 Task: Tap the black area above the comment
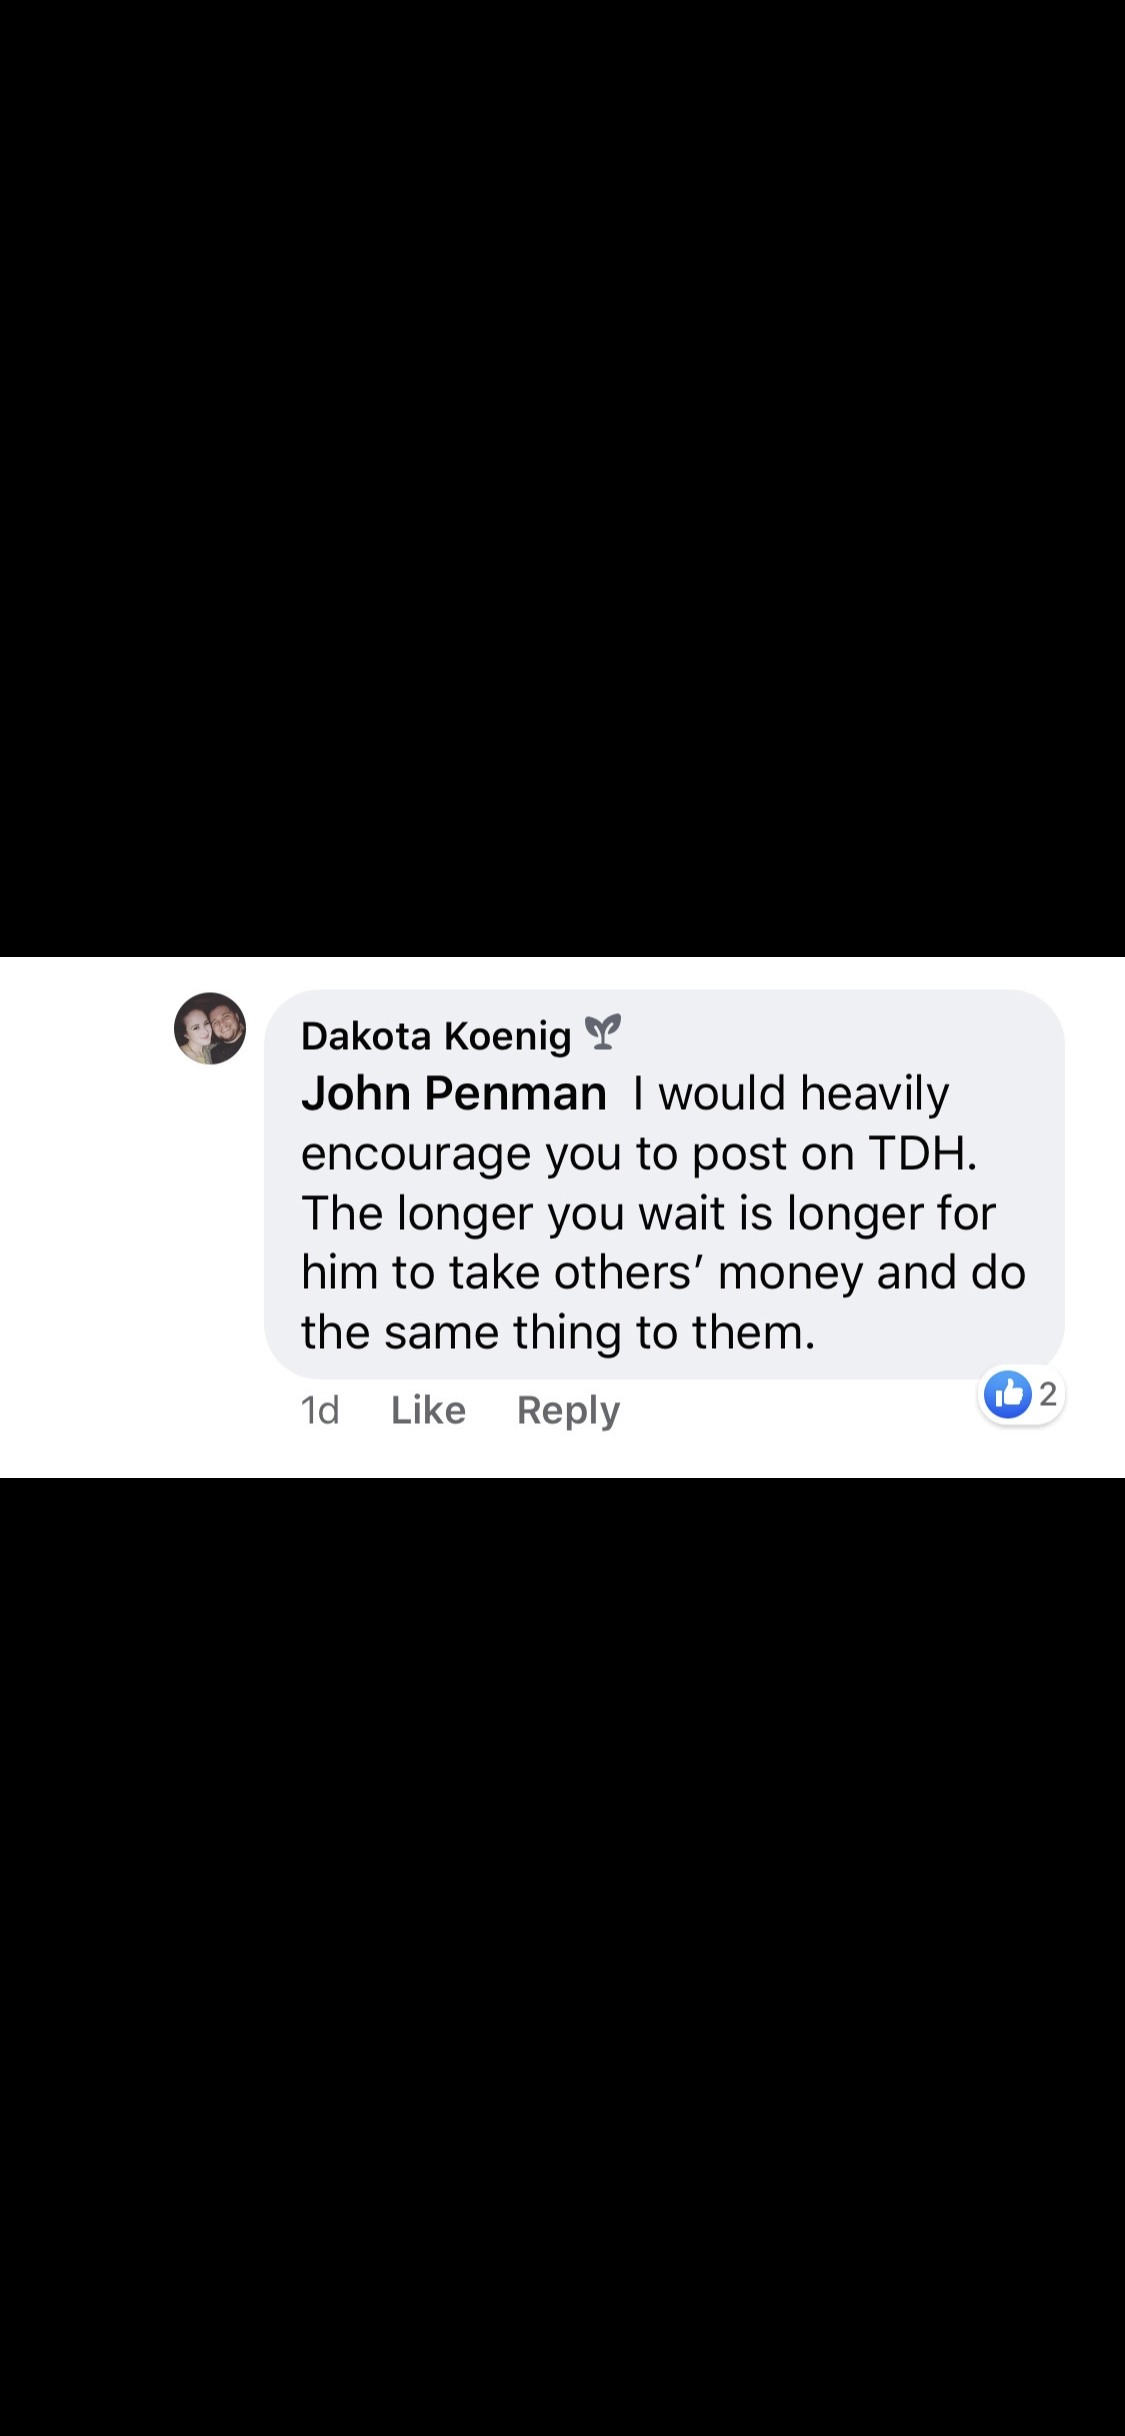(562, 478)
